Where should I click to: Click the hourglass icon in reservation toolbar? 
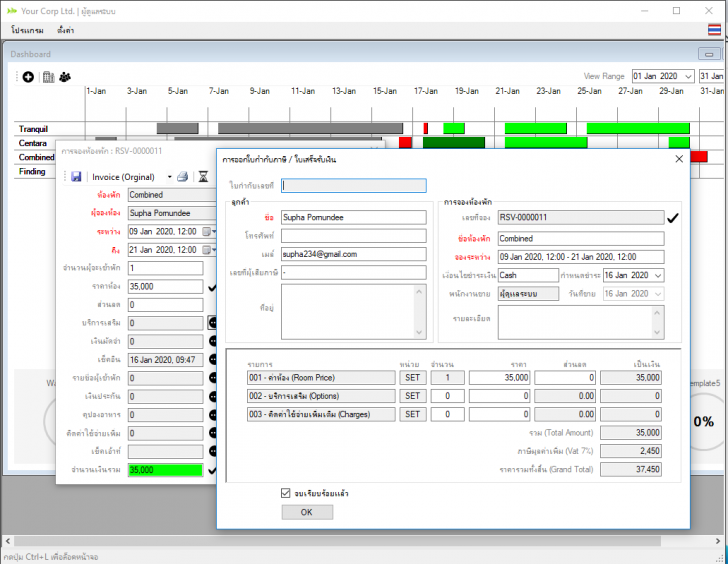point(203,177)
